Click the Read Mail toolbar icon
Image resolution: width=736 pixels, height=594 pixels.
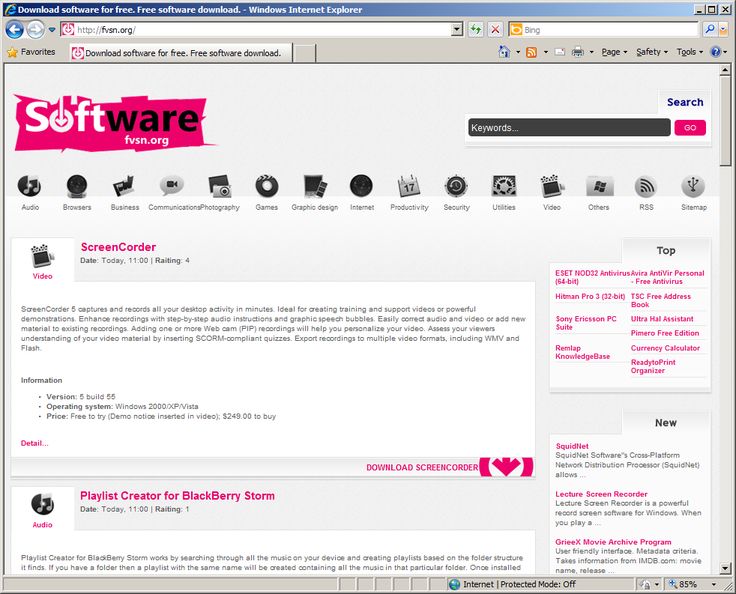tap(560, 52)
